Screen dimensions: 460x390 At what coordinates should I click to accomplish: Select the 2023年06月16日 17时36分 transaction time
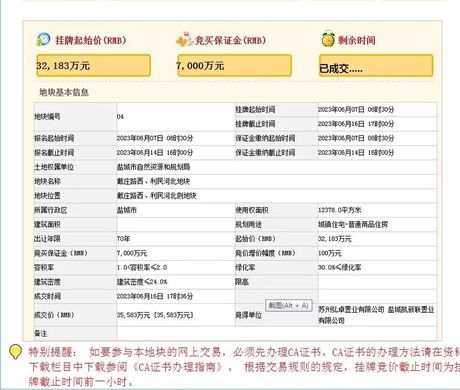point(155,296)
